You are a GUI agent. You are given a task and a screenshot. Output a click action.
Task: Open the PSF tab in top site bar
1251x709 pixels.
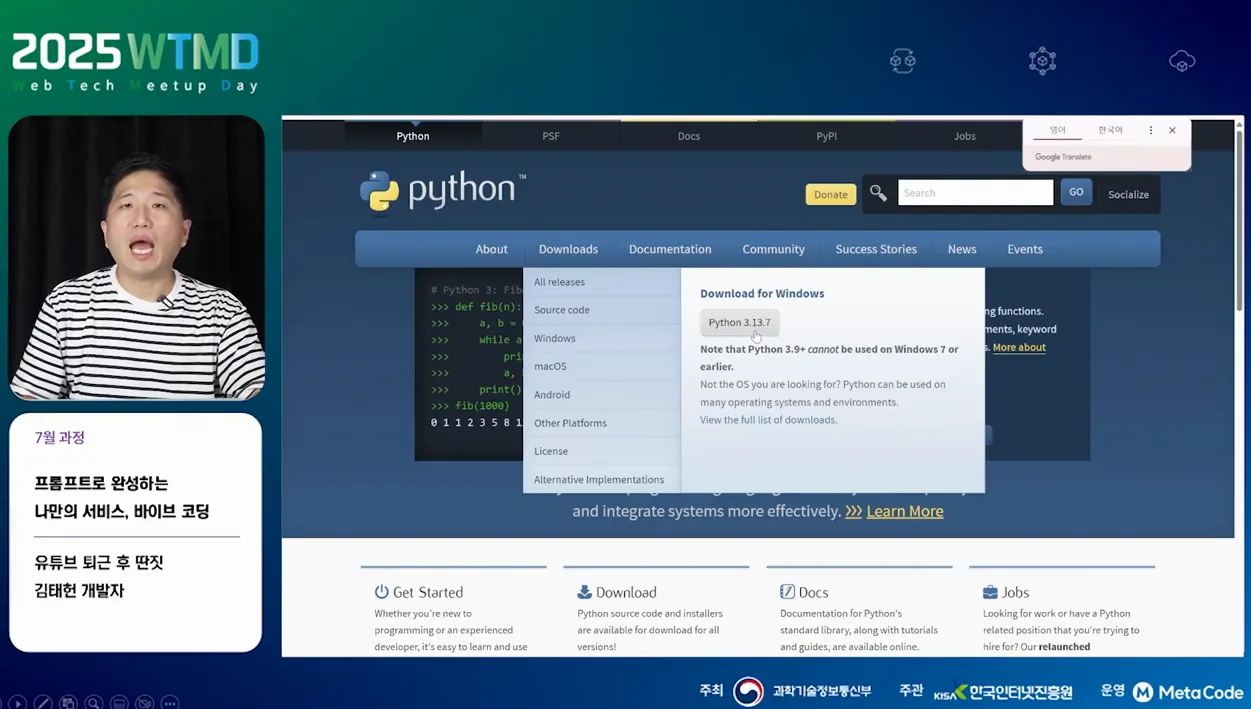(x=551, y=136)
